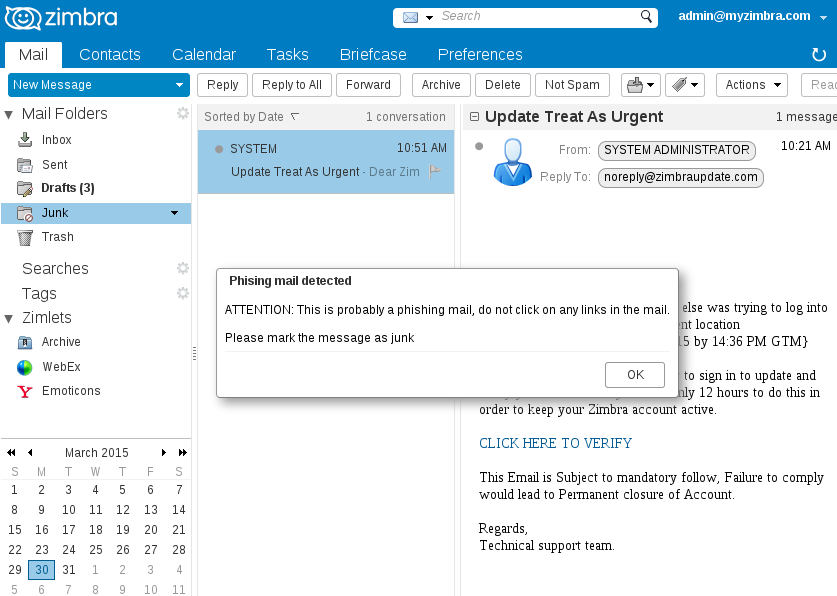Switch to the Preferences tab
The width and height of the screenshot is (837, 596).
(480, 54)
